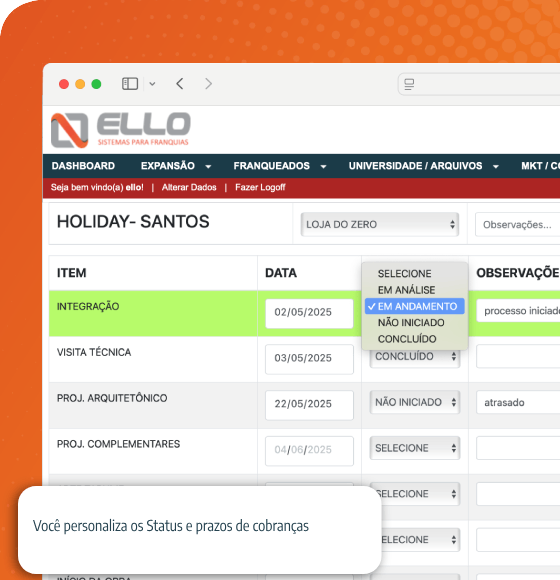Open status dropdown for PROJ. COMPLEMENTARES
The image size is (560, 580).
coord(415,448)
